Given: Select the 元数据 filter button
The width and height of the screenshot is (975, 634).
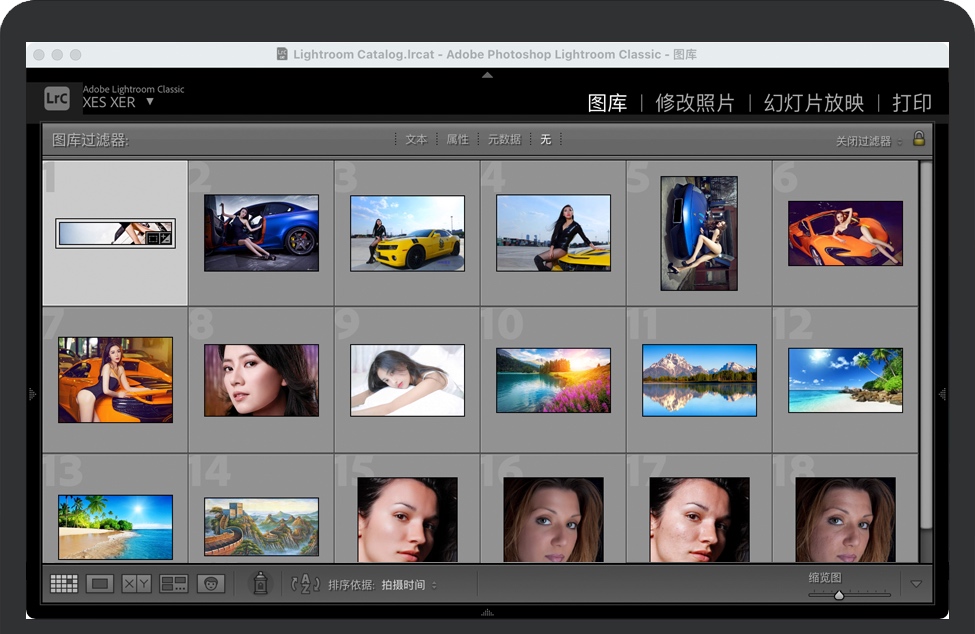Looking at the screenshot, I should coord(504,140).
